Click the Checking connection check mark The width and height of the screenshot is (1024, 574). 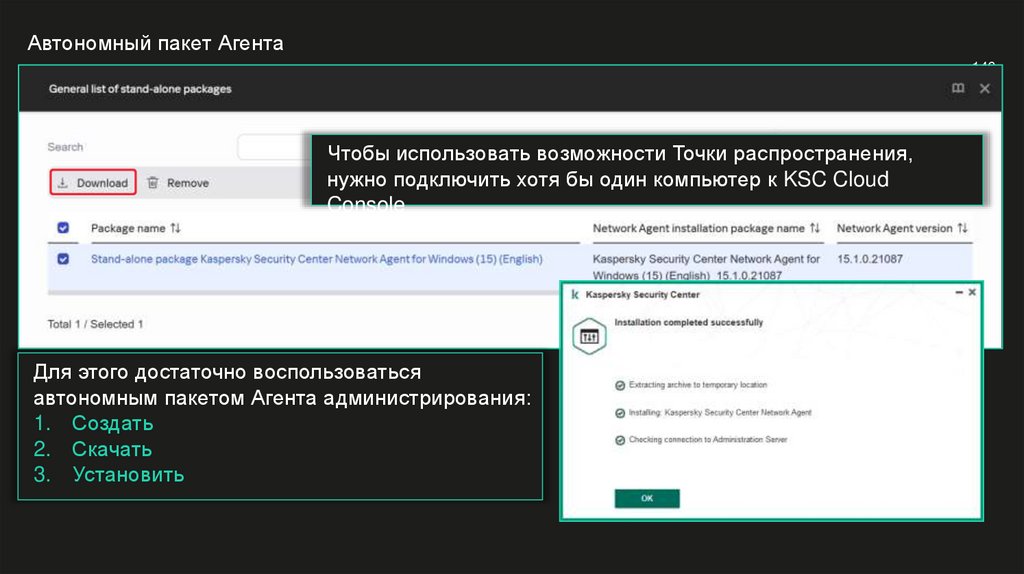point(620,440)
